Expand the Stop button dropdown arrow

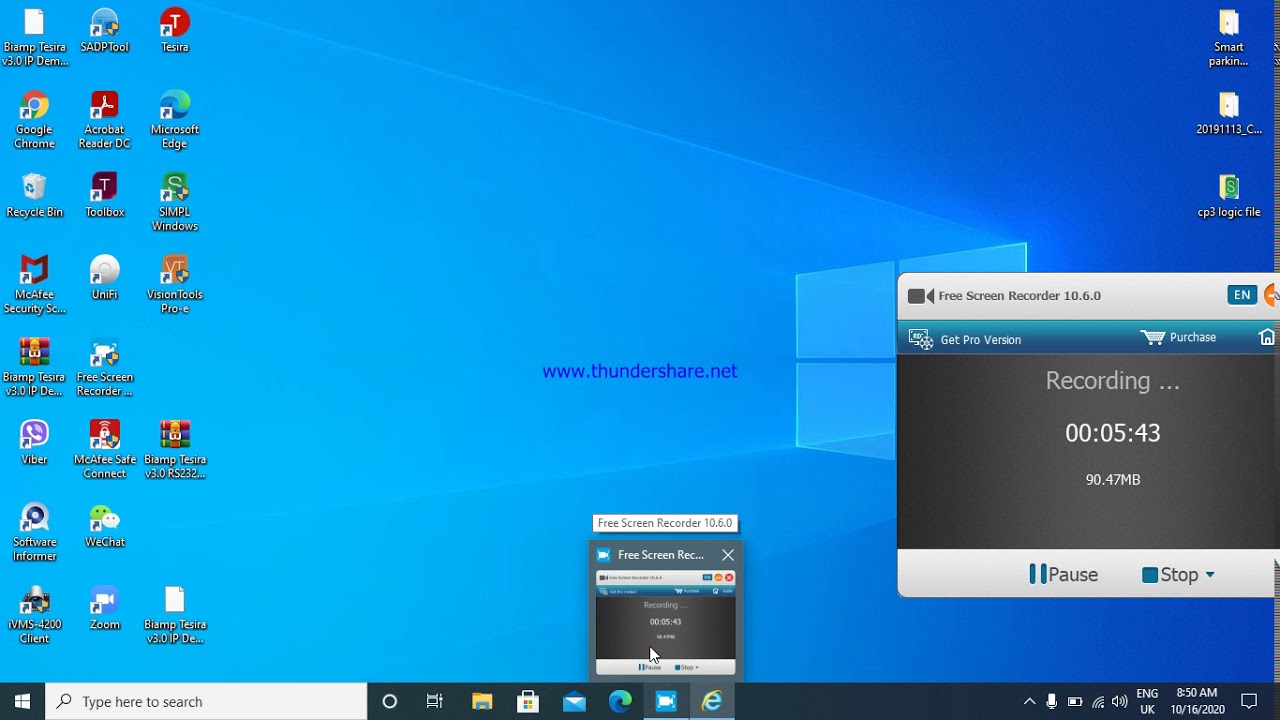(x=1210, y=574)
